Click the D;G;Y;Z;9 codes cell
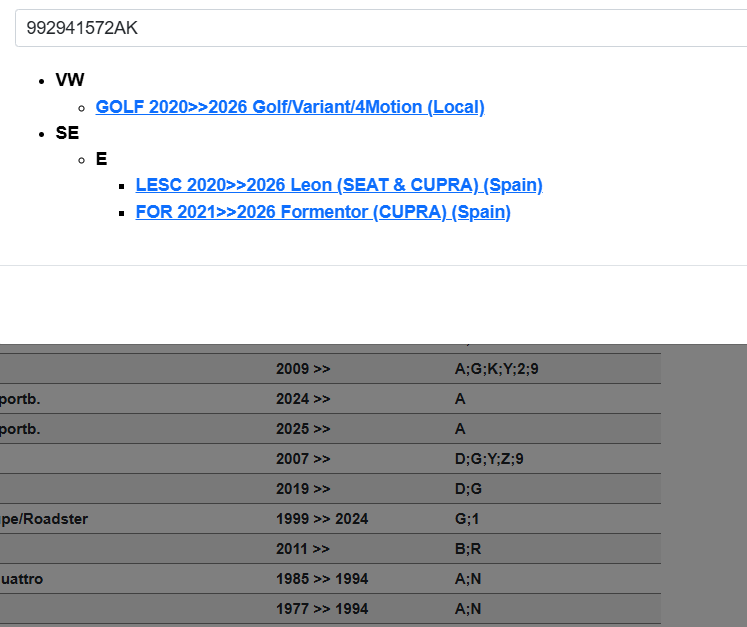Image resolution: width=747 pixels, height=627 pixels. (x=489, y=459)
